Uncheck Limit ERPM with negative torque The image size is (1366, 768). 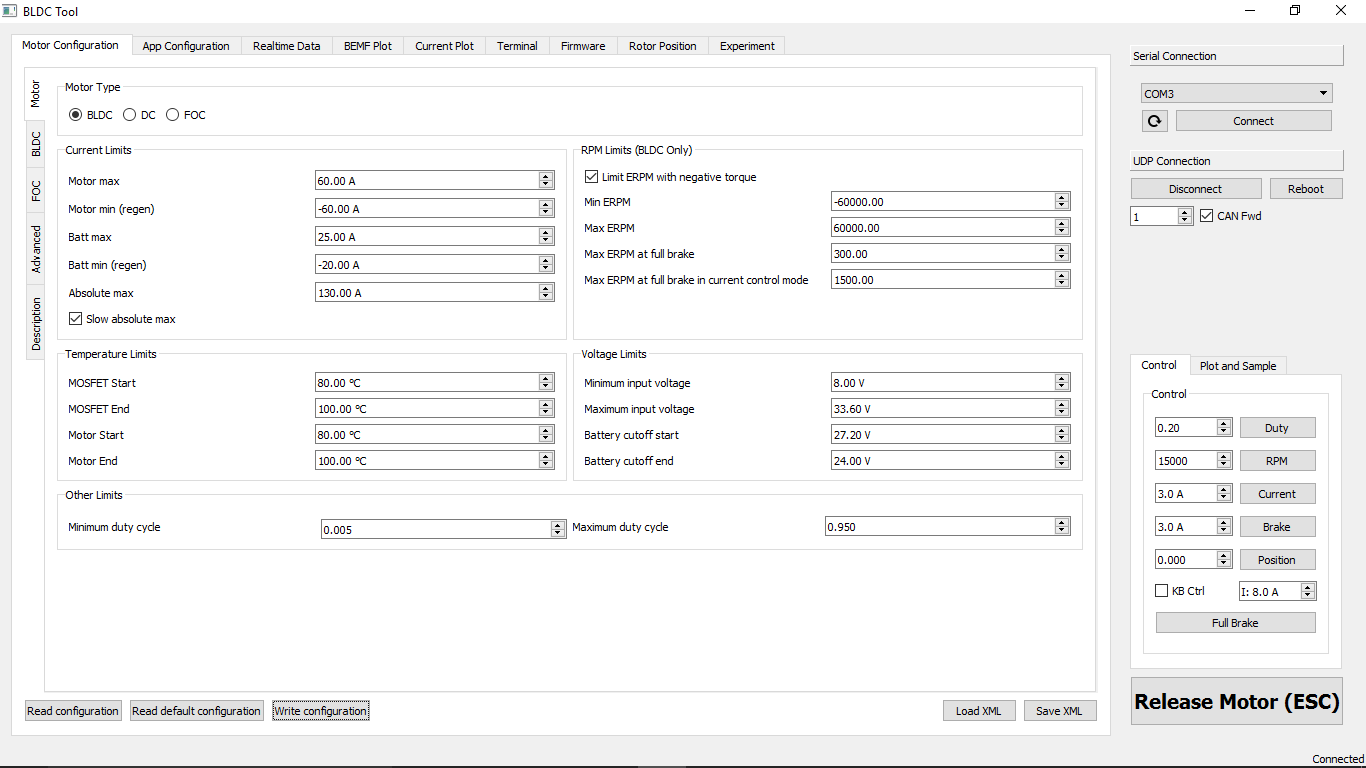592,177
